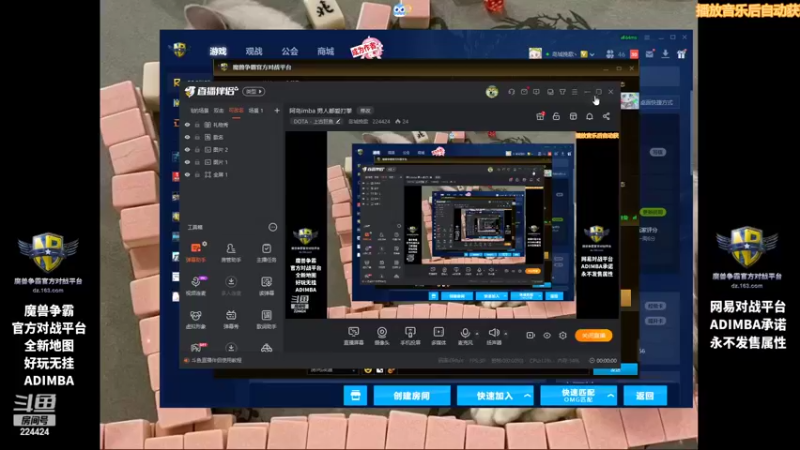Open the video co-stream tool with purple badge

[195, 286]
